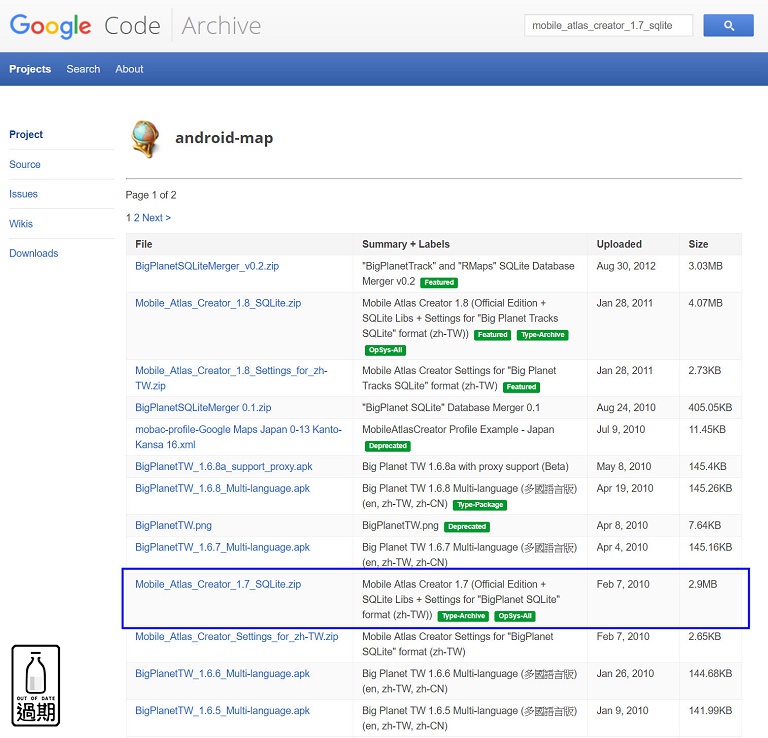The image size is (768, 738).
Task: Select Downloads in the left sidebar
Action: [x=34, y=253]
